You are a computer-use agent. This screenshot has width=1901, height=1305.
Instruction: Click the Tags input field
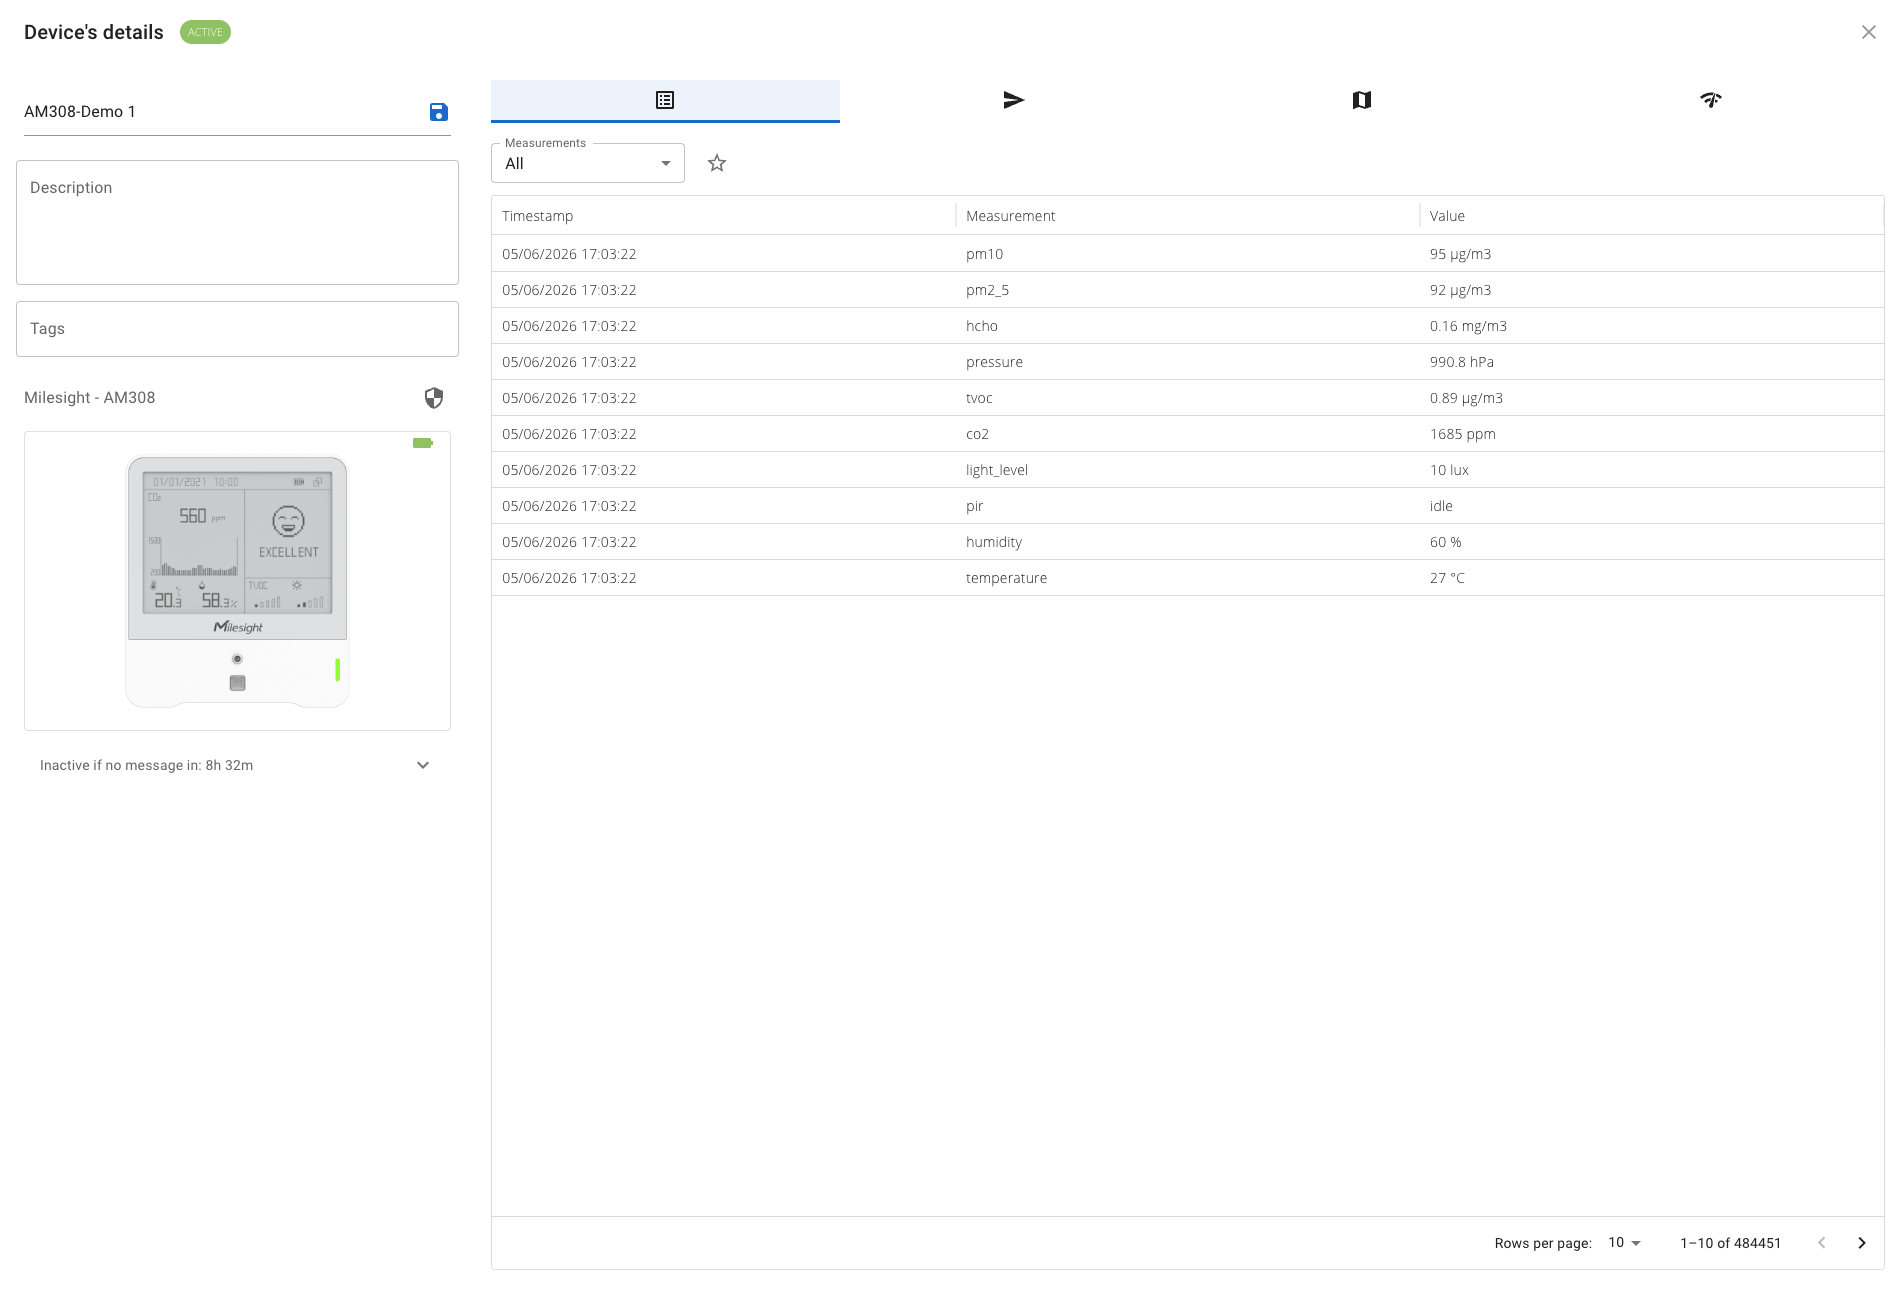click(237, 329)
